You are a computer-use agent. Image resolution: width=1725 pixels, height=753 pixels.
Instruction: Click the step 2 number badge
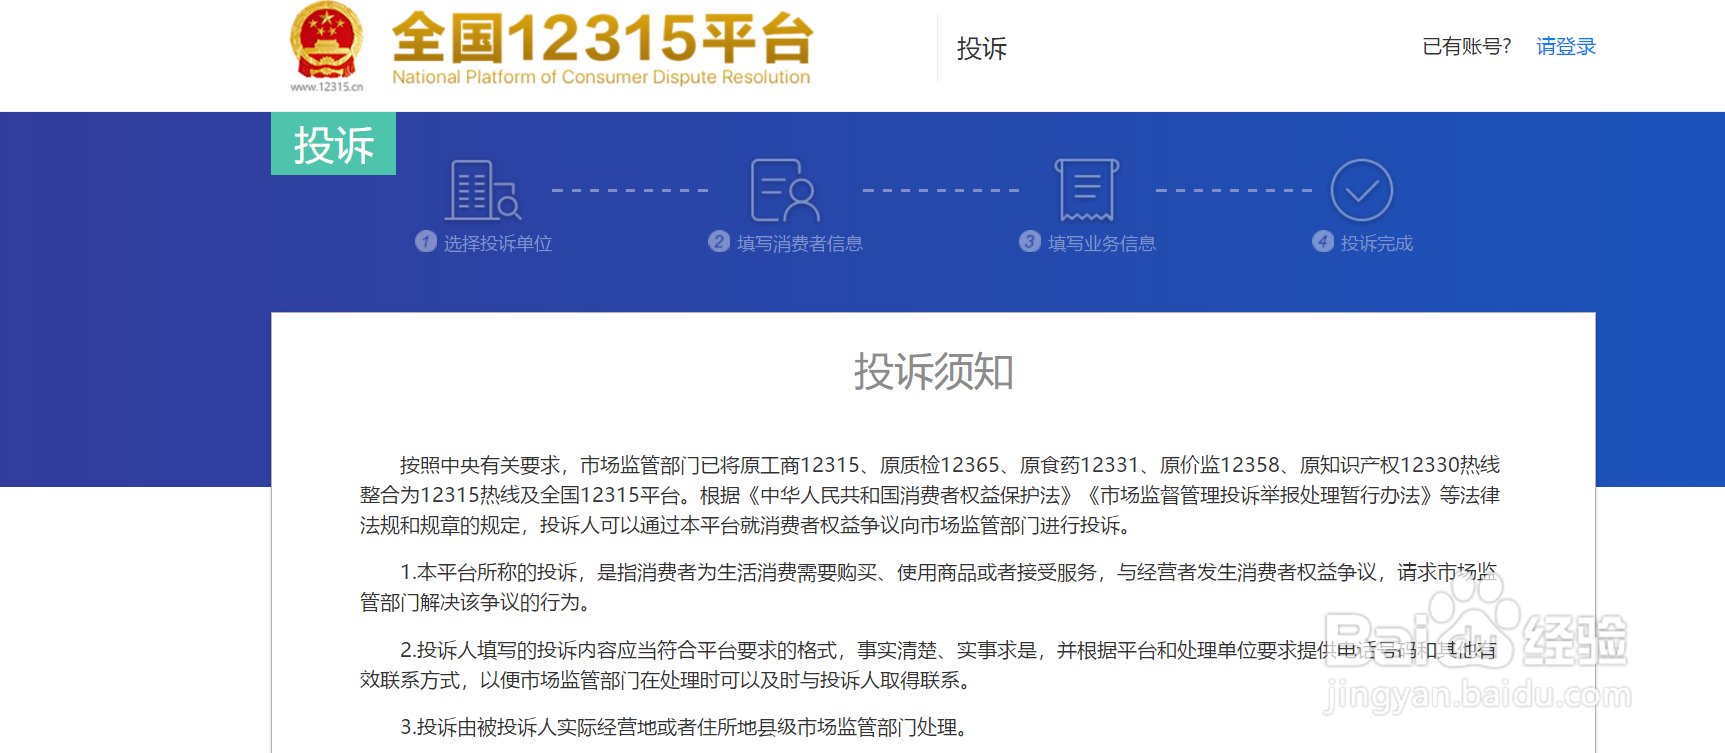coord(719,242)
